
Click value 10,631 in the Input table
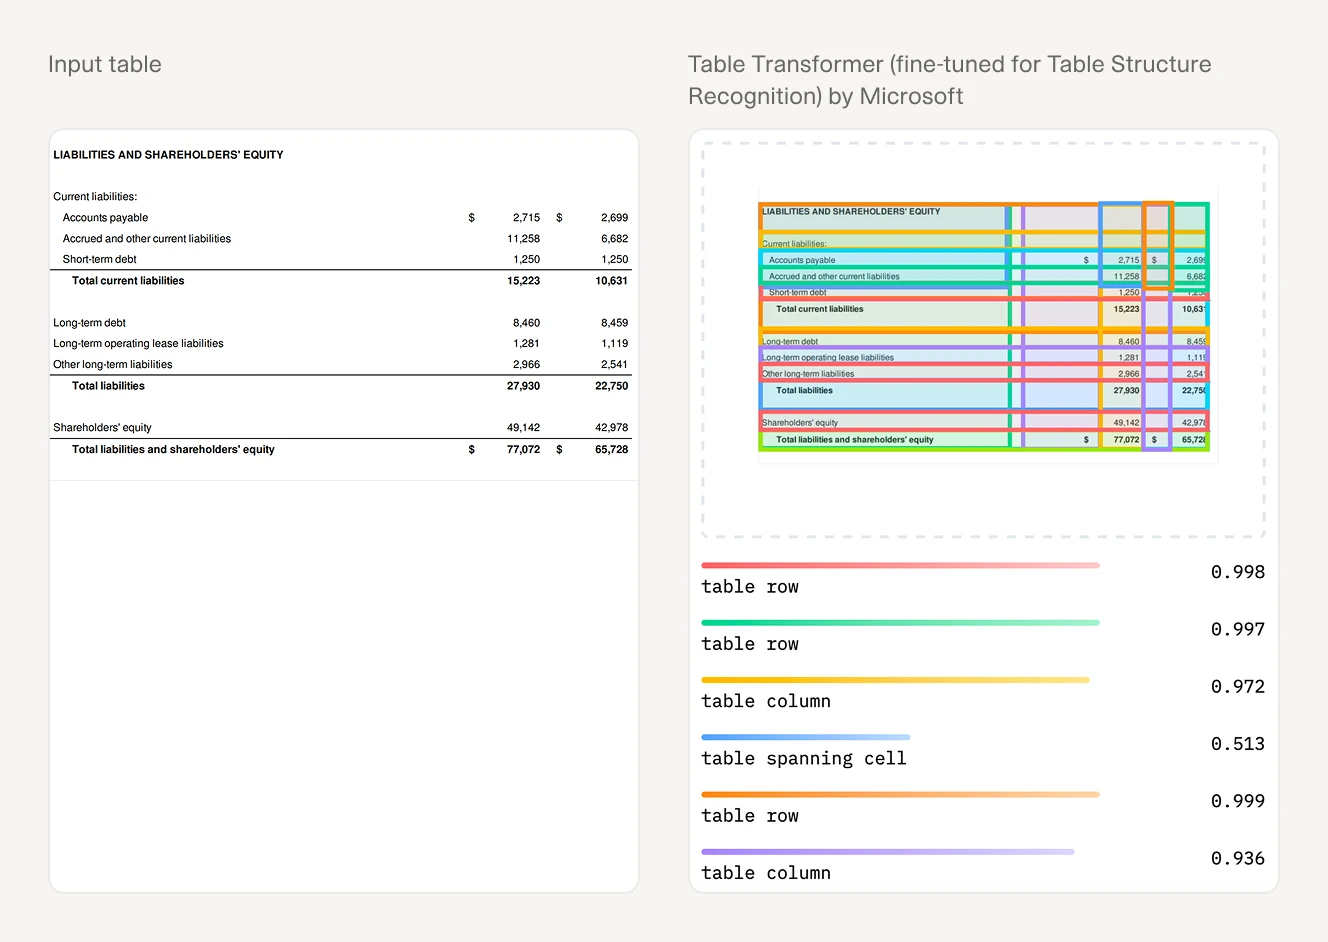(x=612, y=280)
